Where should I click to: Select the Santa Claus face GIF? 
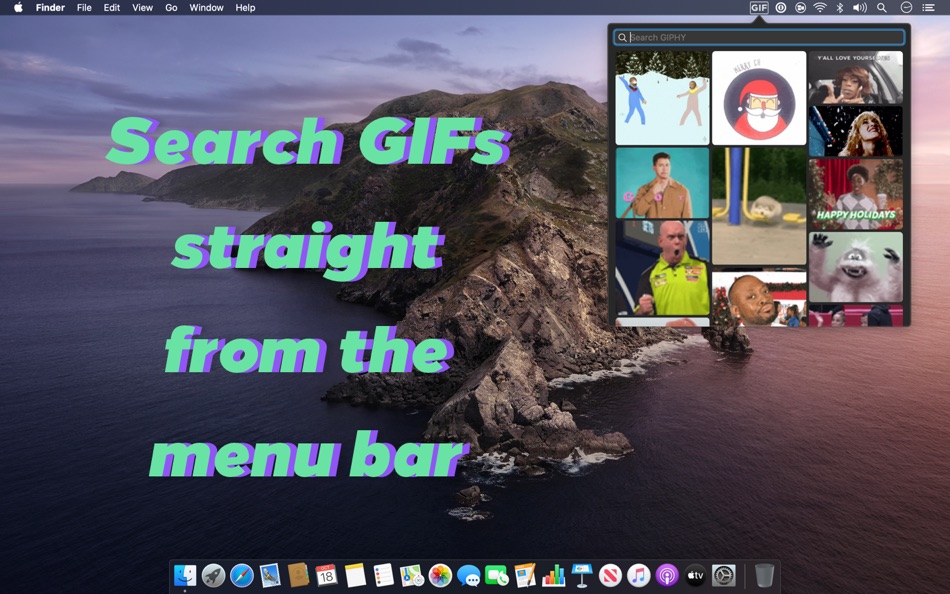[759, 98]
